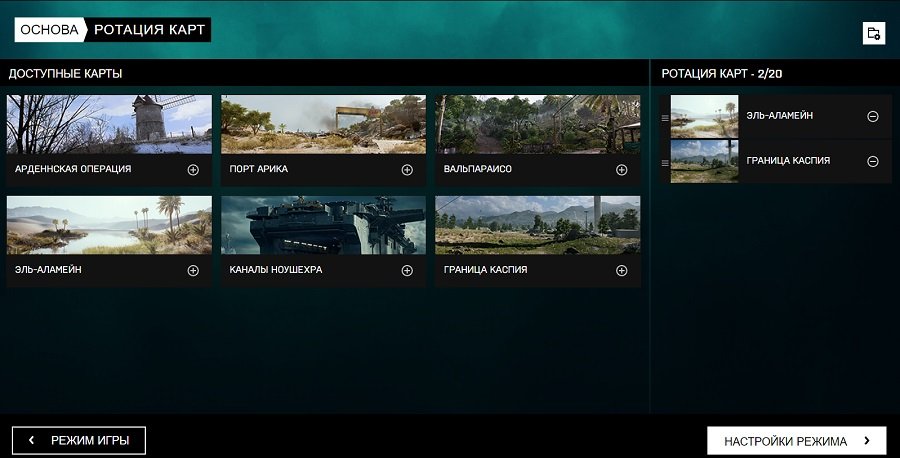The width and height of the screenshot is (900, 458).
Task: Add Эль-Аламейн with its plus icon
Action: [x=193, y=270]
